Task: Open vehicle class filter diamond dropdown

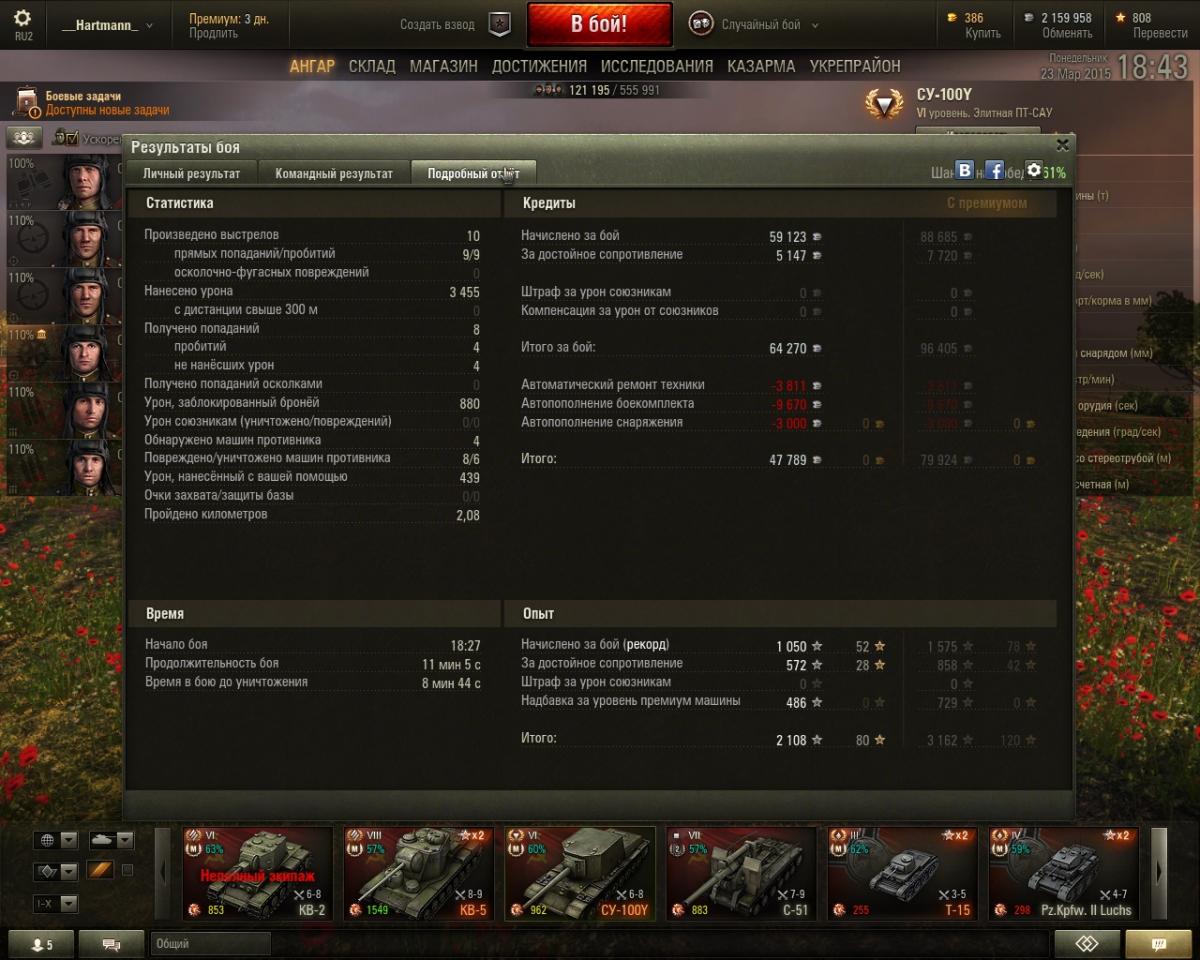Action: (x=55, y=871)
